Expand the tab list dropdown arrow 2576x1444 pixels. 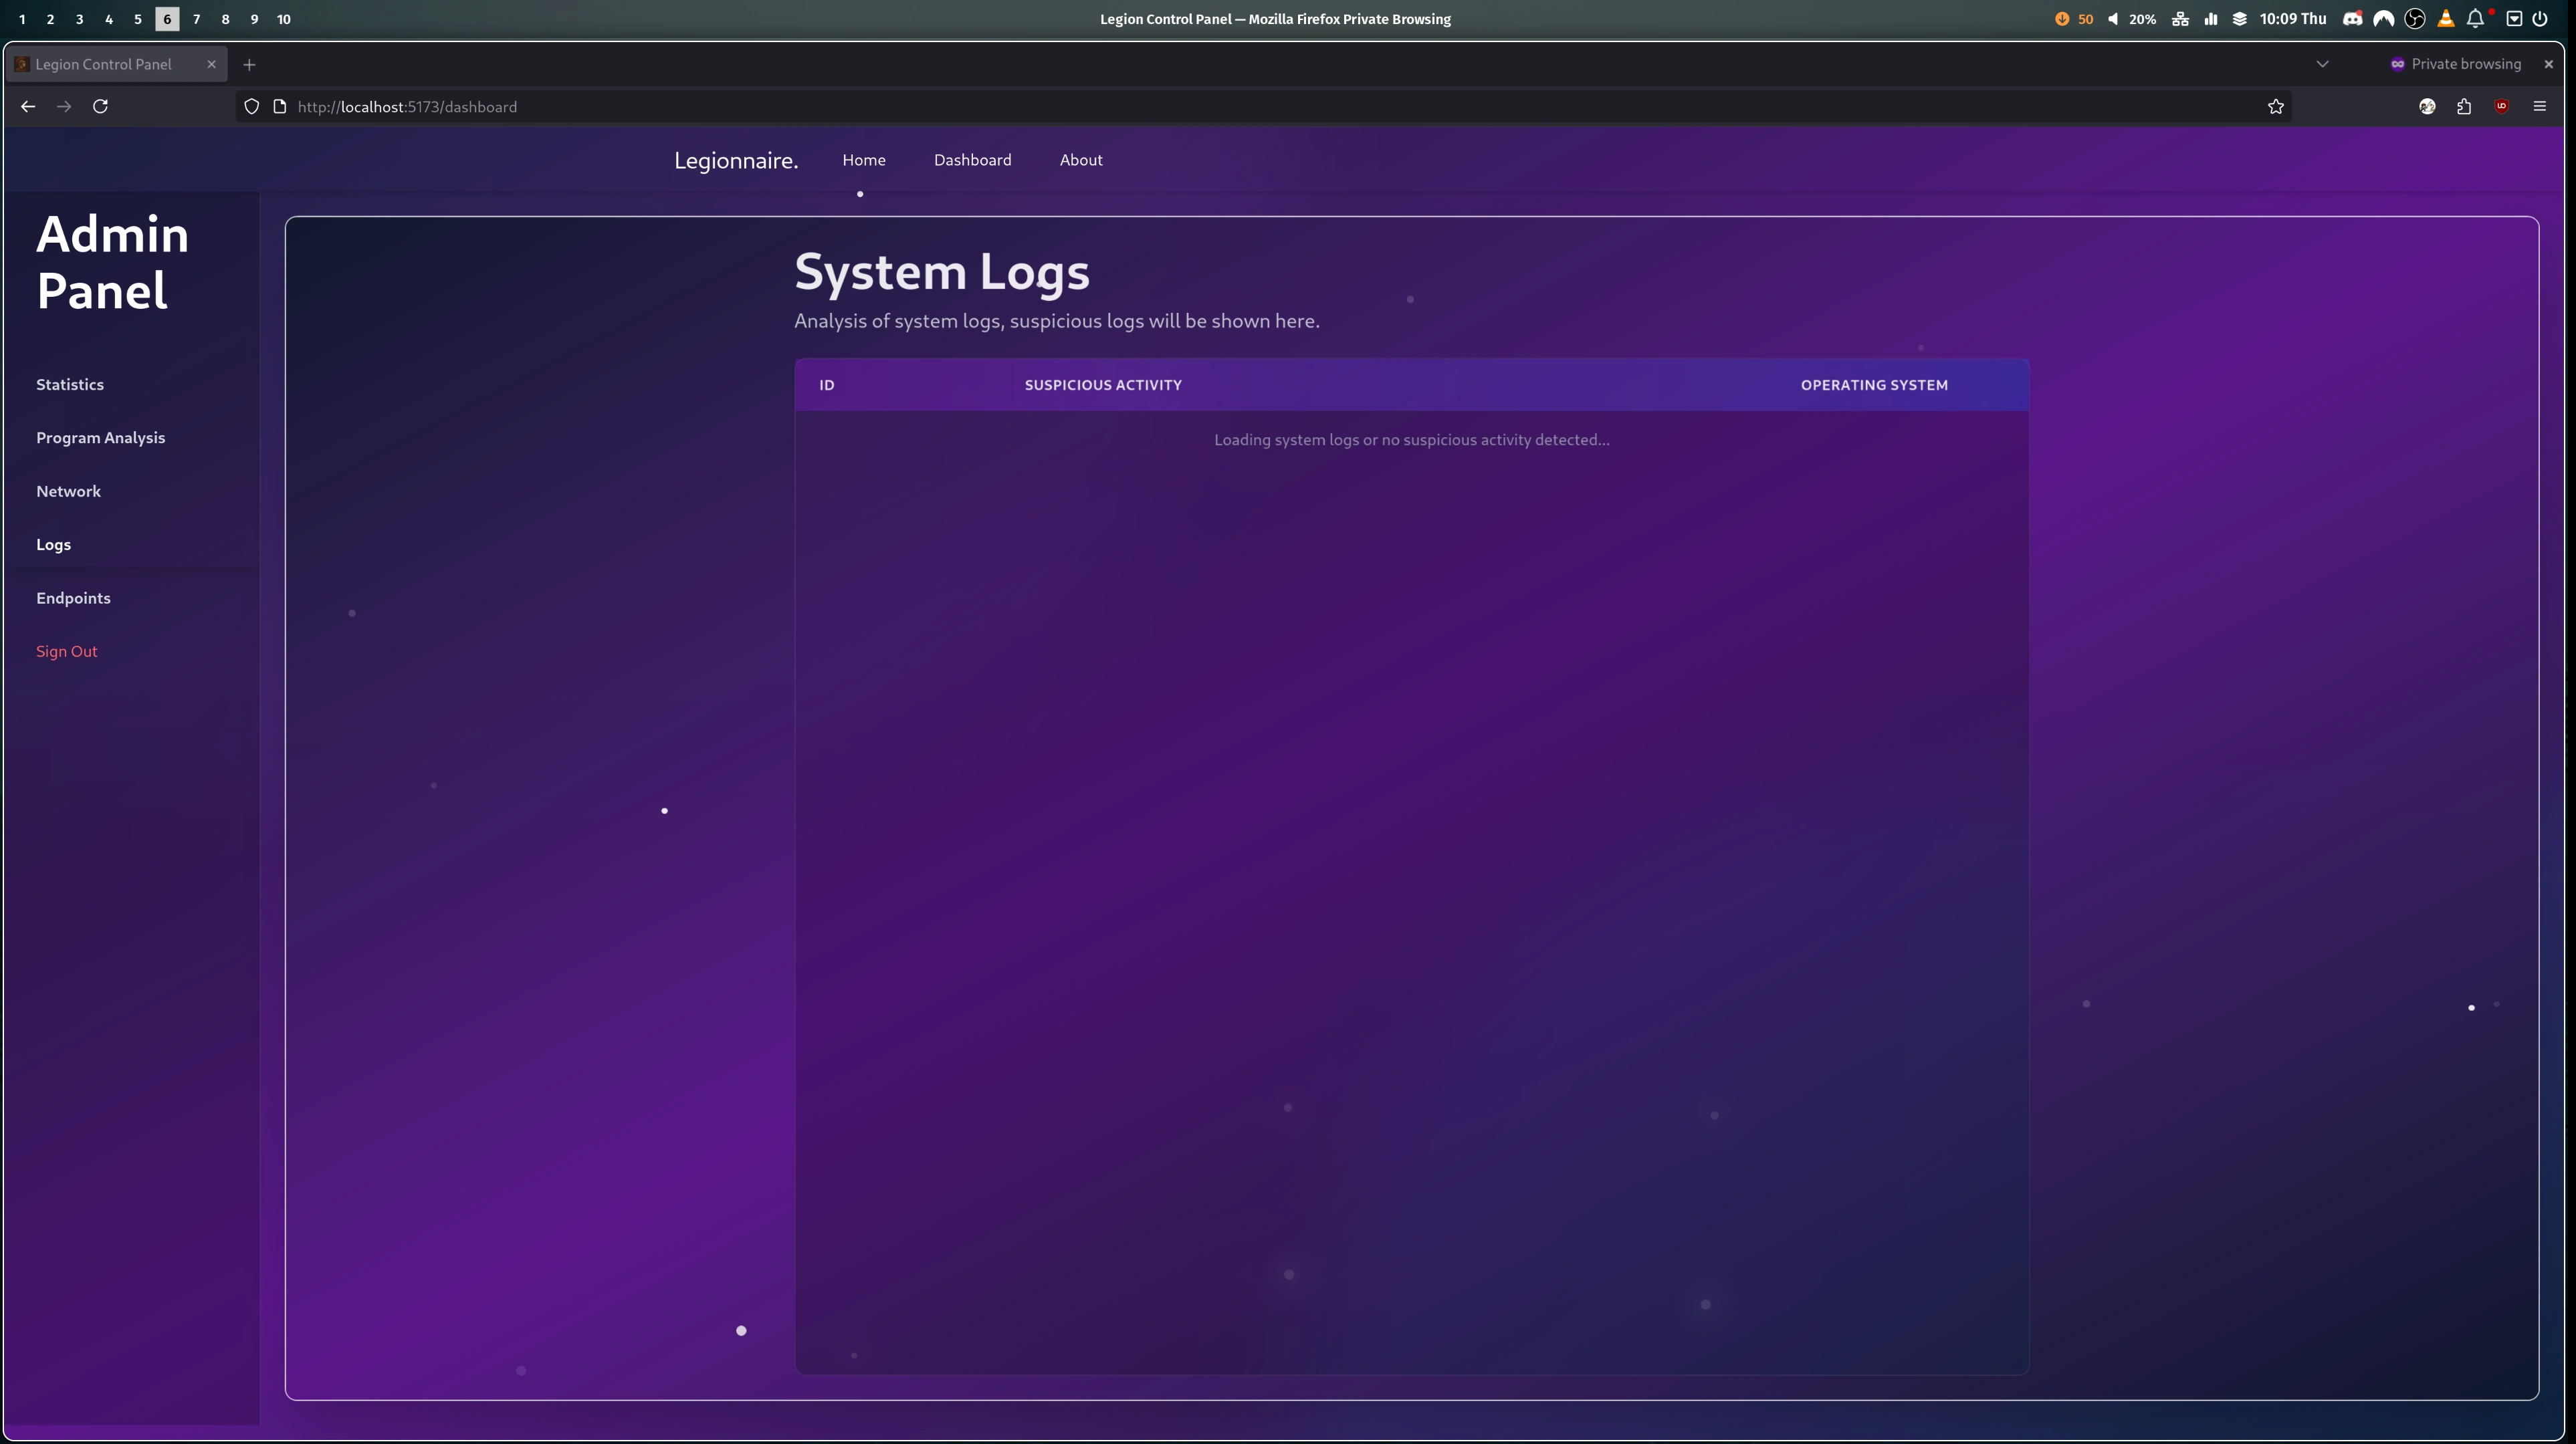tap(2322, 63)
